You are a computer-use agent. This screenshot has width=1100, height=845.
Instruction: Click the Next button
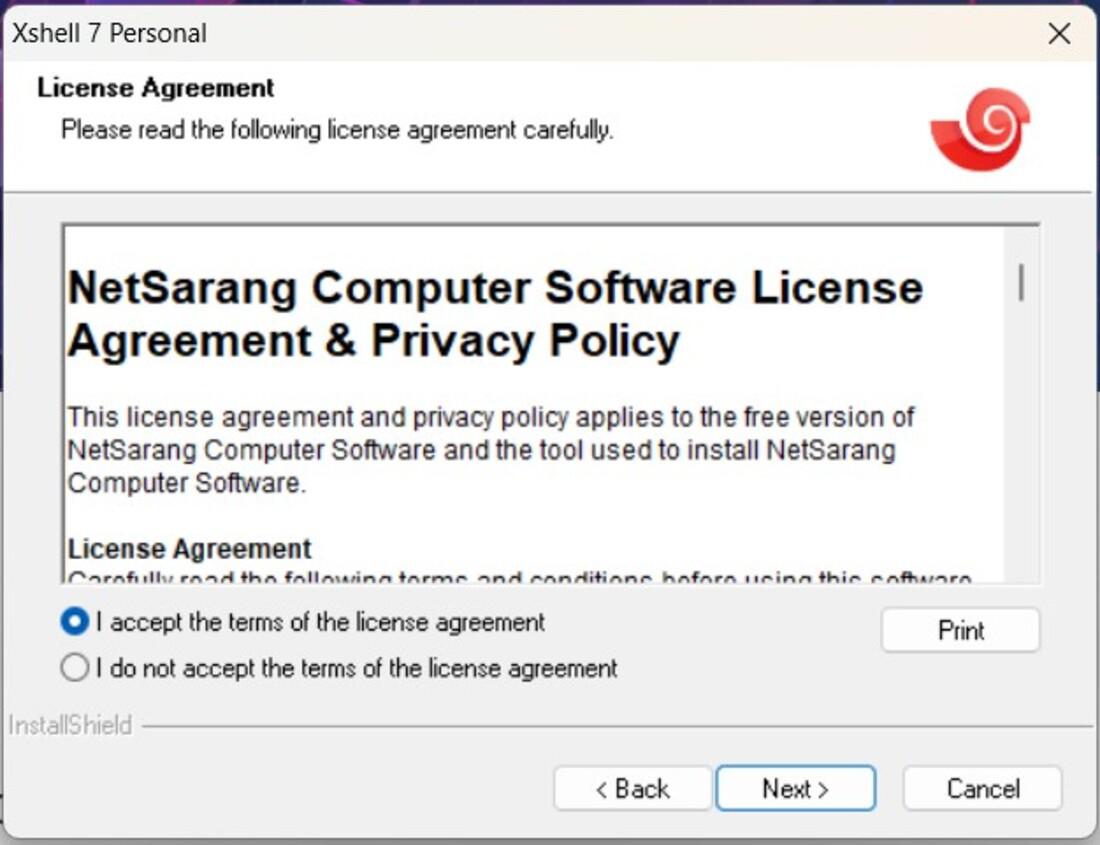tap(796, 789)
